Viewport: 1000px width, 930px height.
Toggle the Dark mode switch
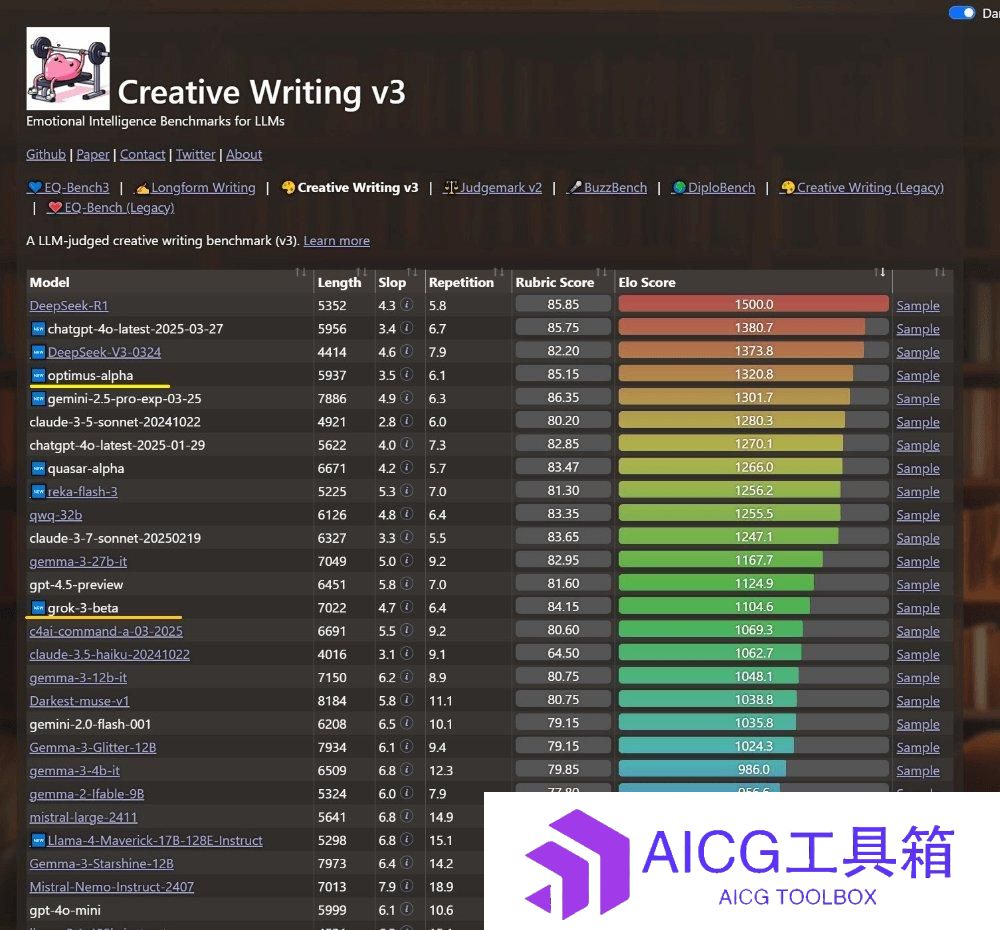[962, 13]
